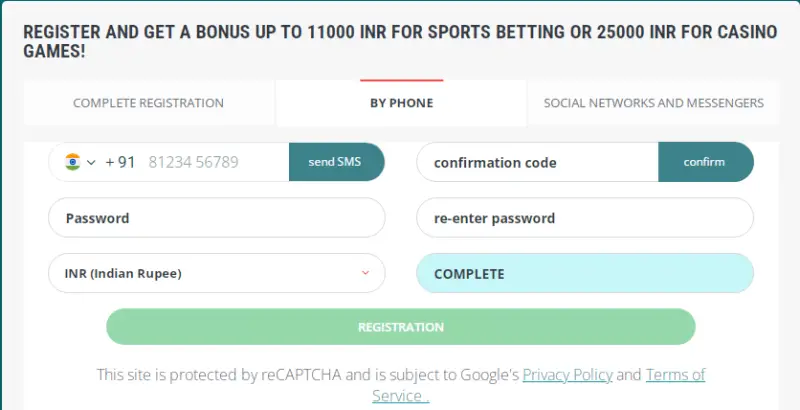Focus the phone number field
The image size is (800, 410).
(210, 162)
